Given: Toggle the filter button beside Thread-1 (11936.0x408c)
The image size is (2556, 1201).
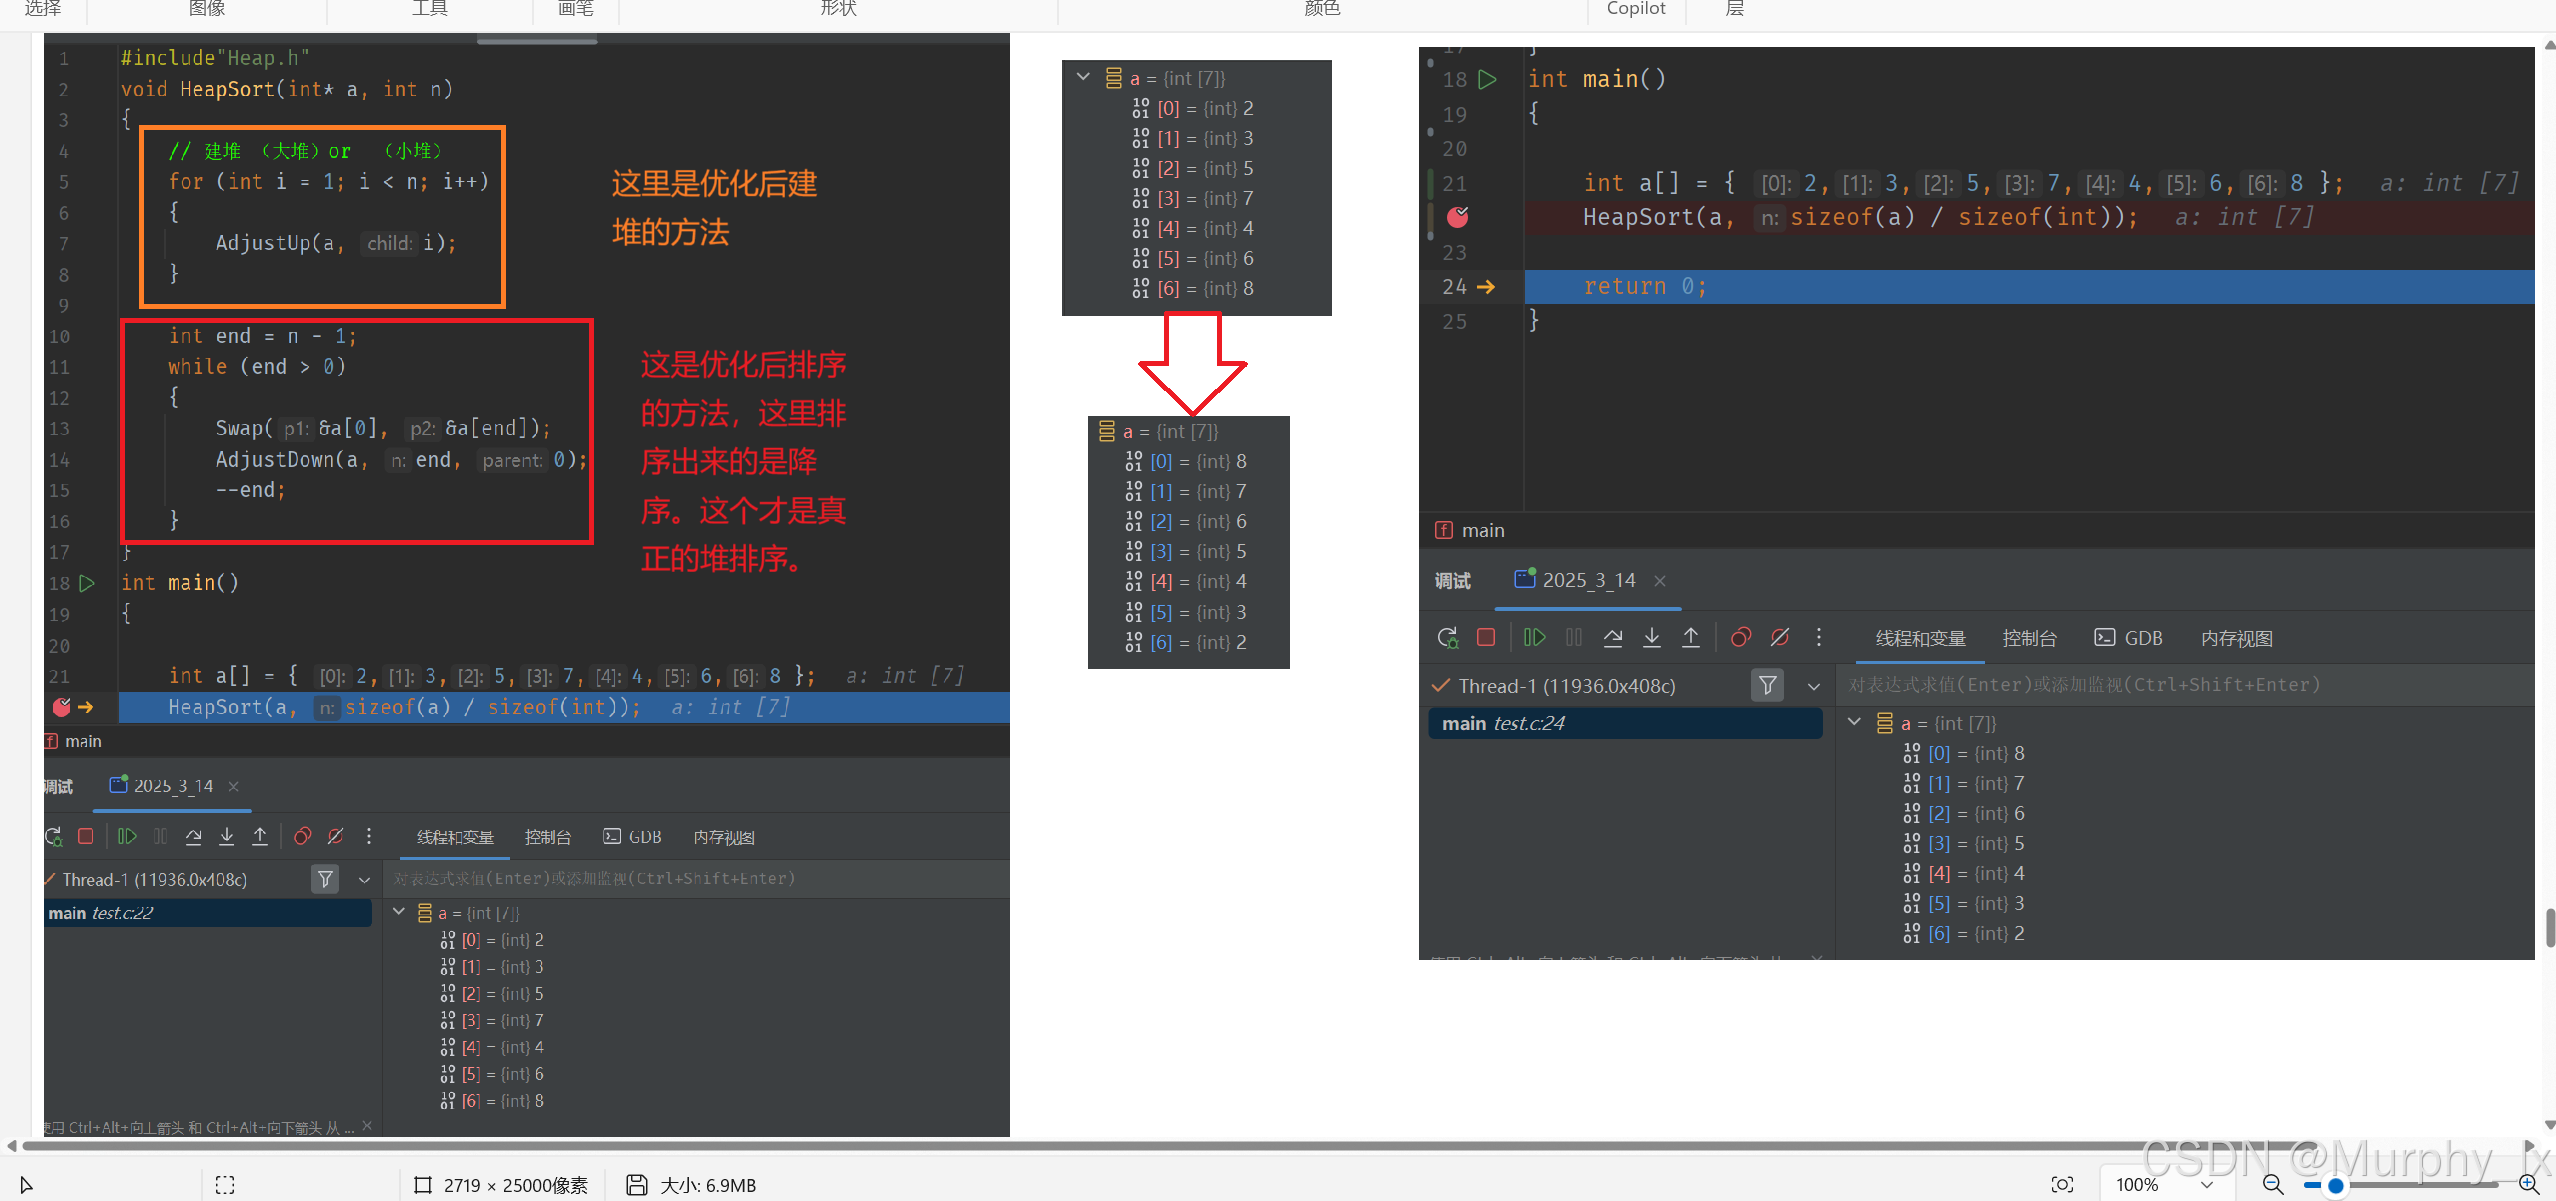Looking at the screenshot, I should click(1768, 686).
